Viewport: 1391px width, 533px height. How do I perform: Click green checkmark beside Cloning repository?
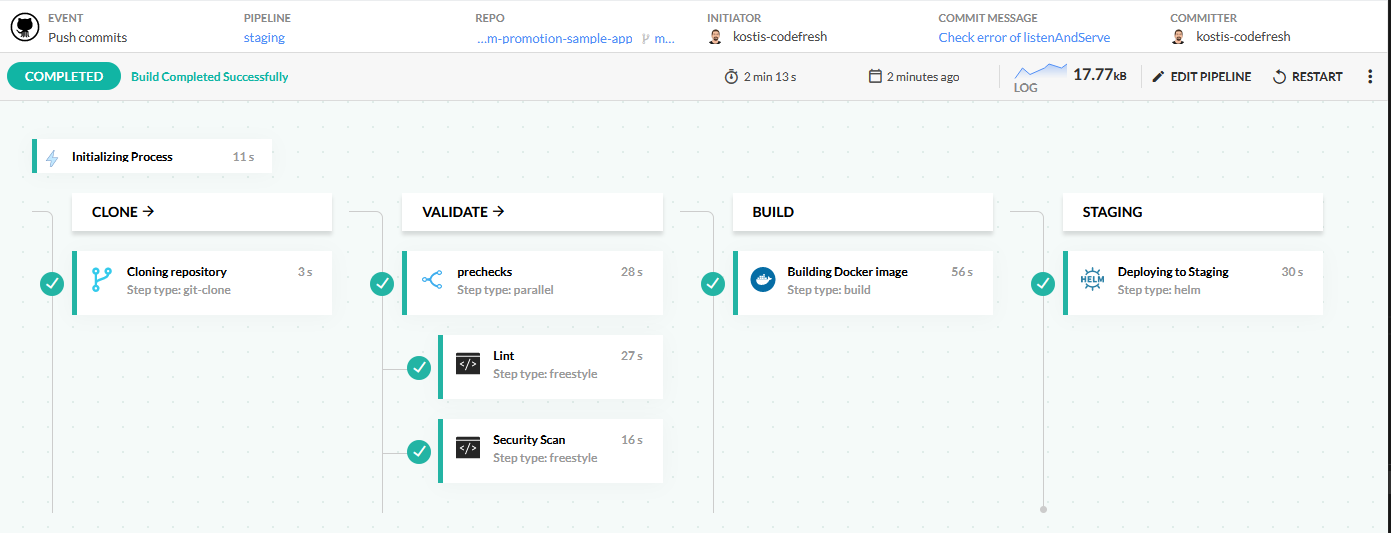52,284
